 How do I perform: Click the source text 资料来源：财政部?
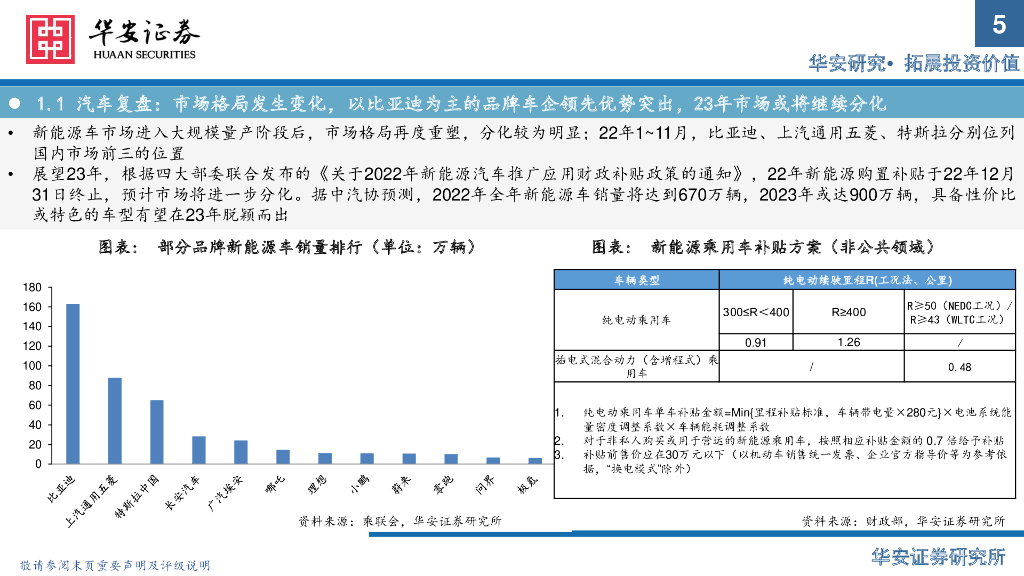(904, 520)
